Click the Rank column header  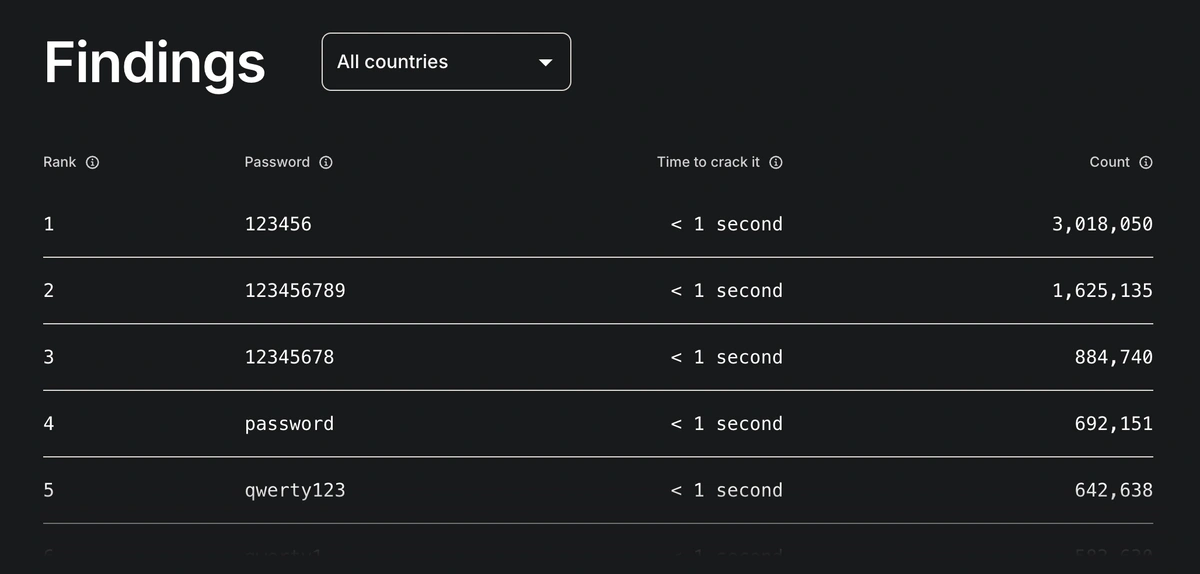[x=60, y=162]
